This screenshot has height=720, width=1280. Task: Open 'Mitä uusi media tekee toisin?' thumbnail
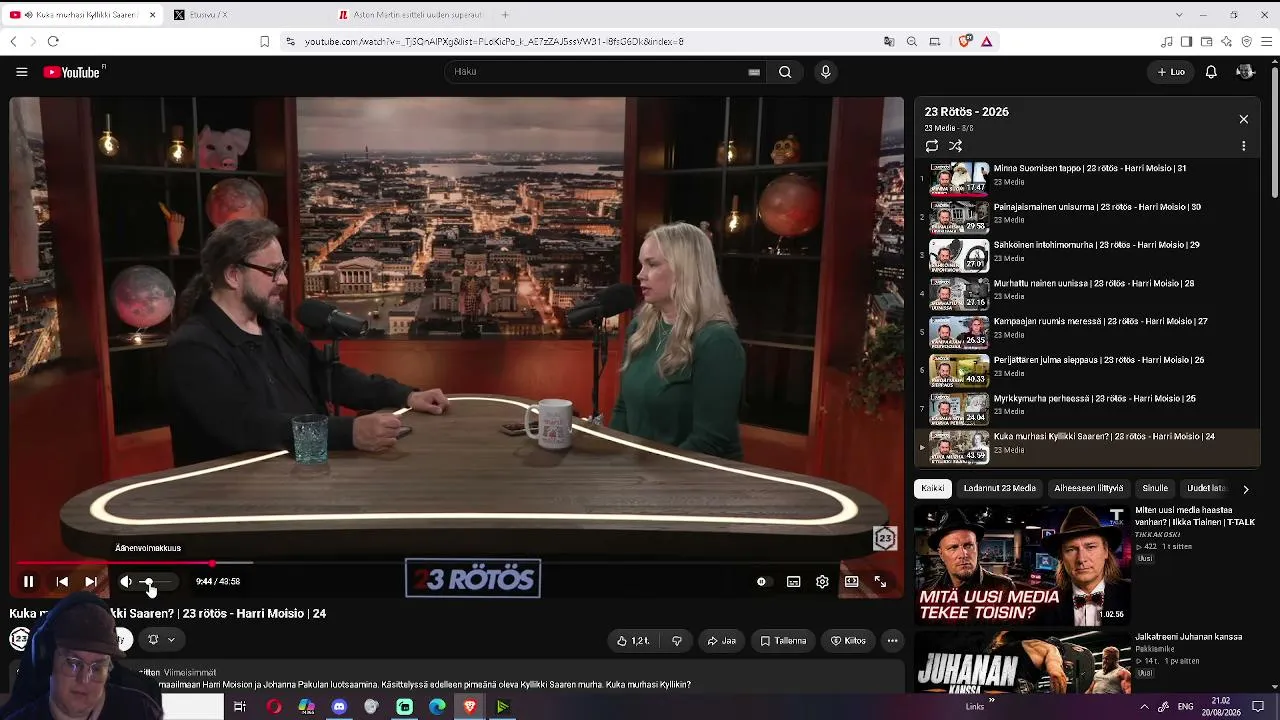click(x=1021, y=566)
